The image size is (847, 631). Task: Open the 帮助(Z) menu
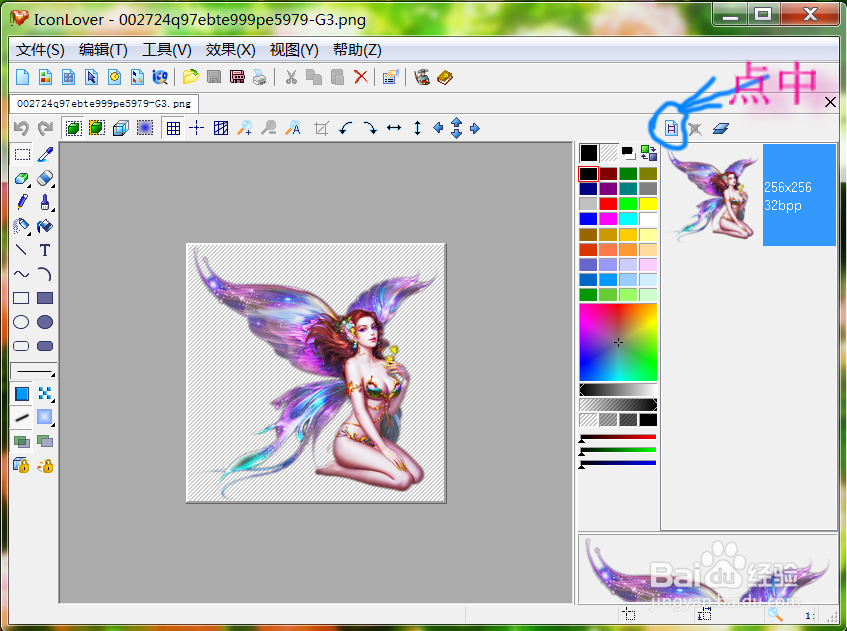point(357,50)
